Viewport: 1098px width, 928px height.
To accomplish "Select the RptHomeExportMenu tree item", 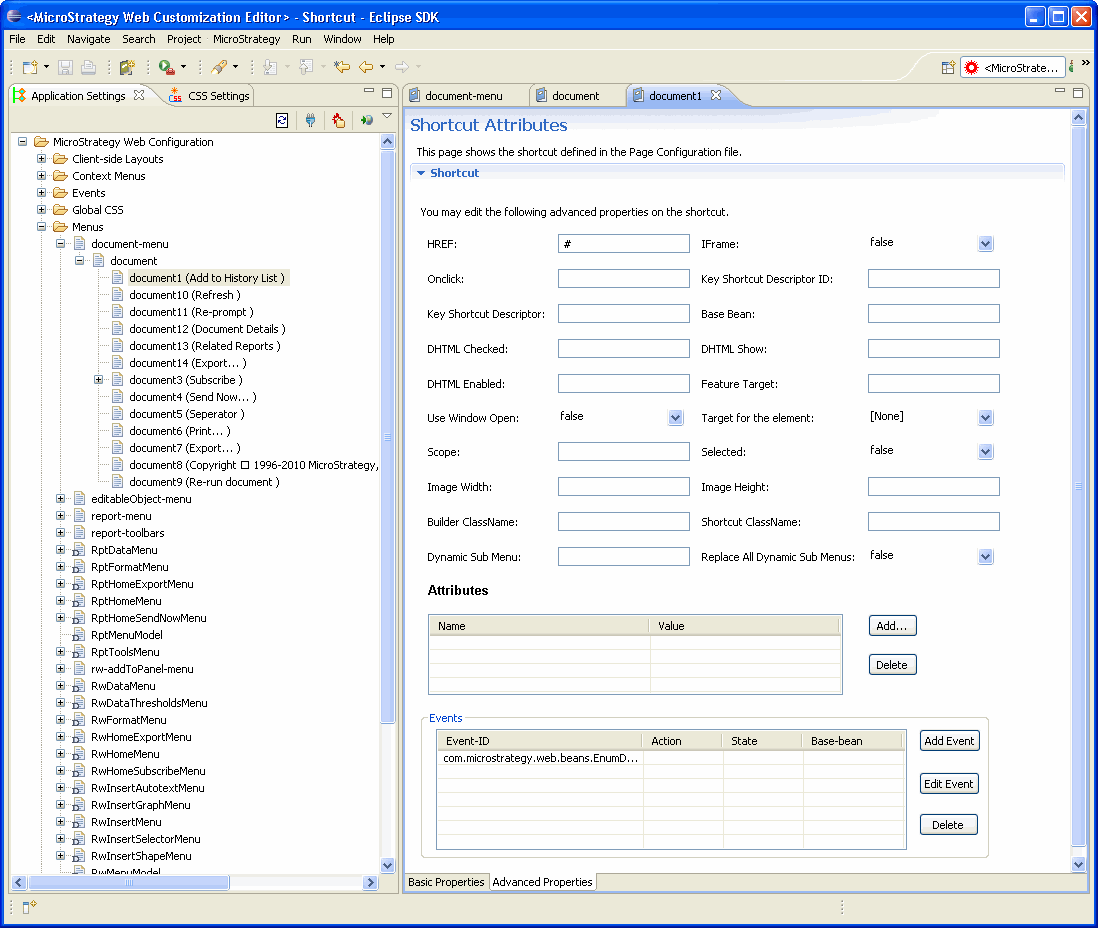I will point(142,584).
